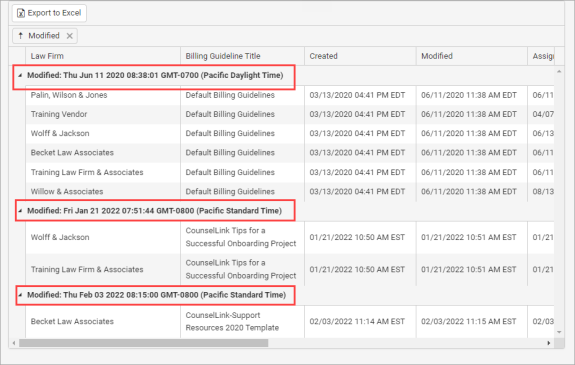Click the horizontal scrollbar thumb

143,343
